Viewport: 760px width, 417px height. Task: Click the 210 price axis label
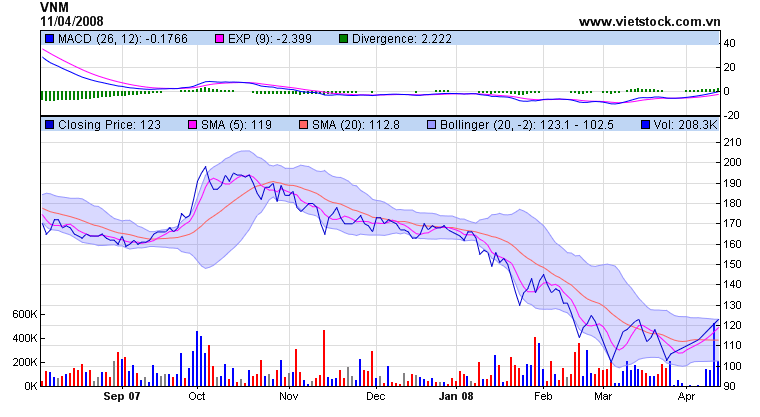click(731, 142)
